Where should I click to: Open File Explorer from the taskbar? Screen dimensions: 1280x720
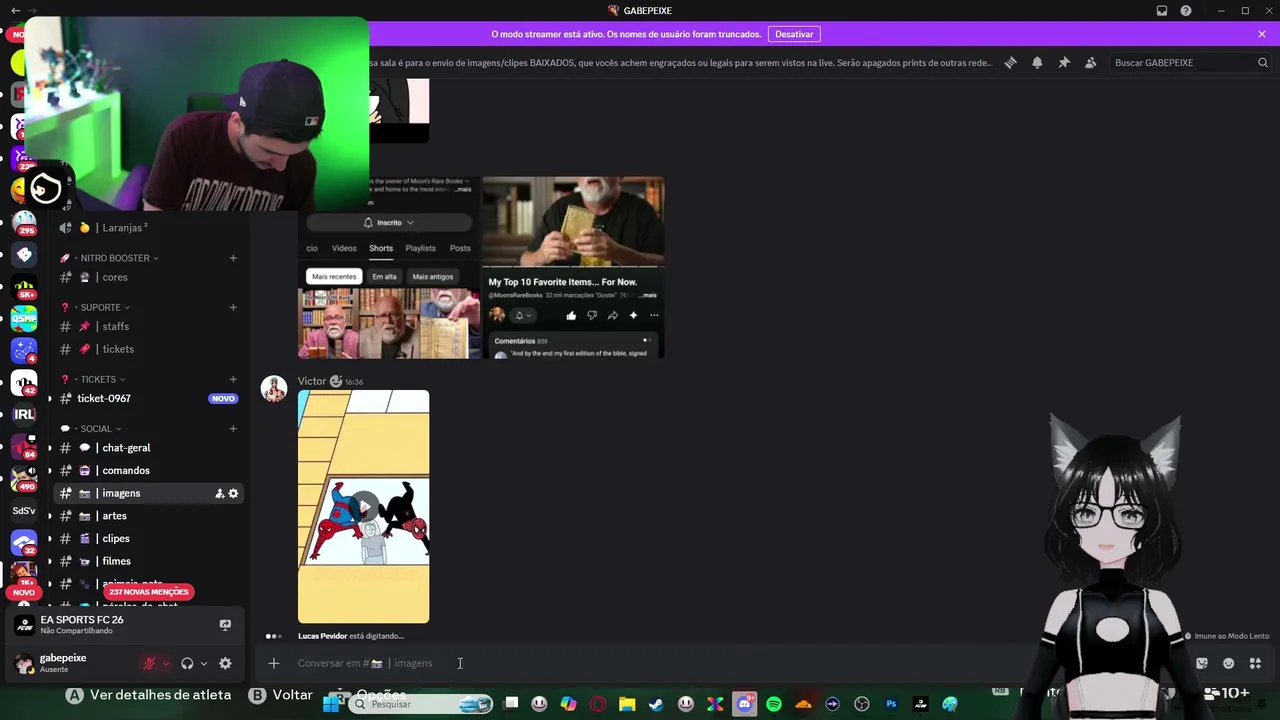(x=627, y=704)
